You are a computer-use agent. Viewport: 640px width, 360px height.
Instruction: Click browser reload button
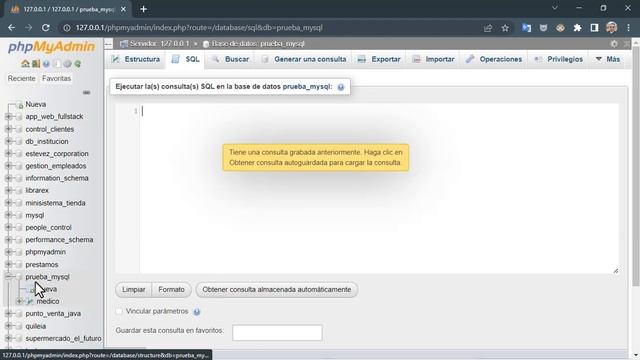pyautogui.click(x=46, y=28)
